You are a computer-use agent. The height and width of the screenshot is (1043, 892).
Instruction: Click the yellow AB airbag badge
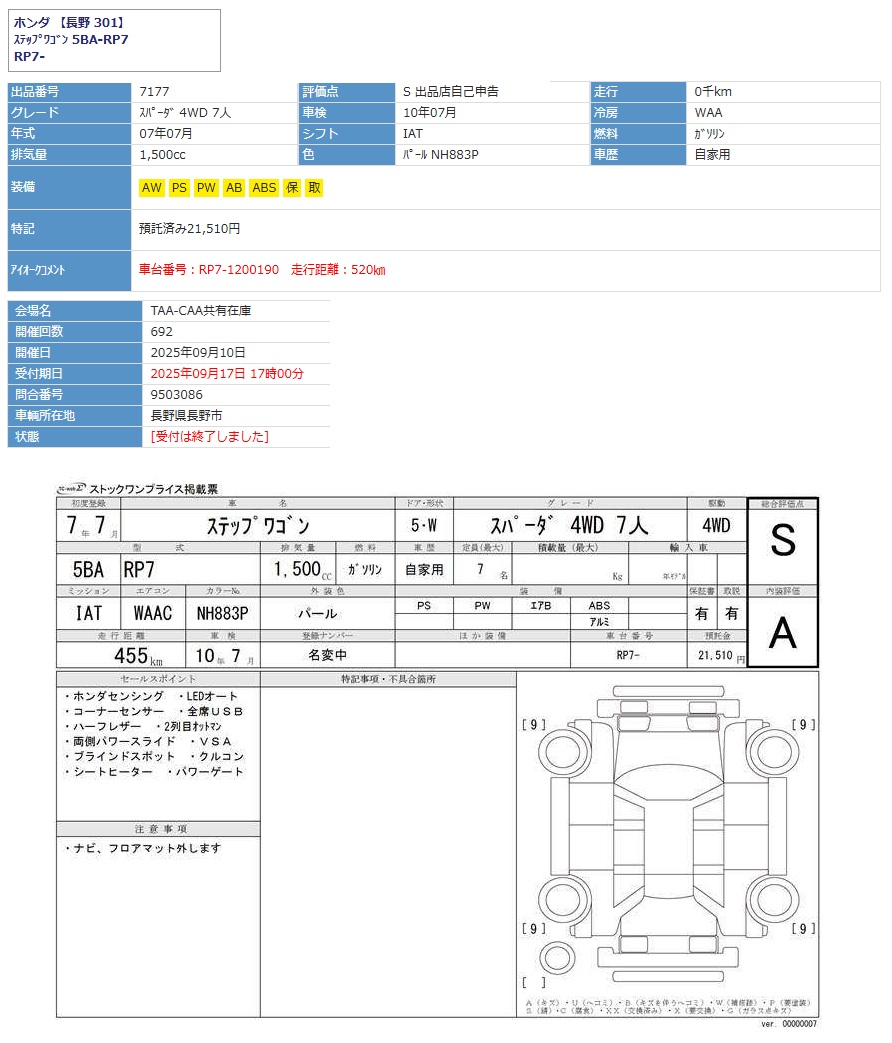pyautogui.click(x=234, y=188)
